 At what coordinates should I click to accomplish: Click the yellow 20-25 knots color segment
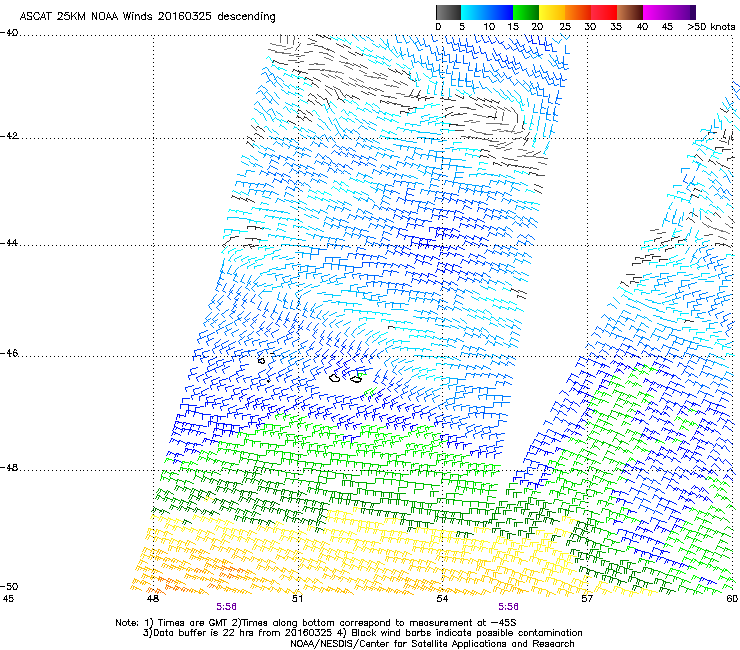552,12
